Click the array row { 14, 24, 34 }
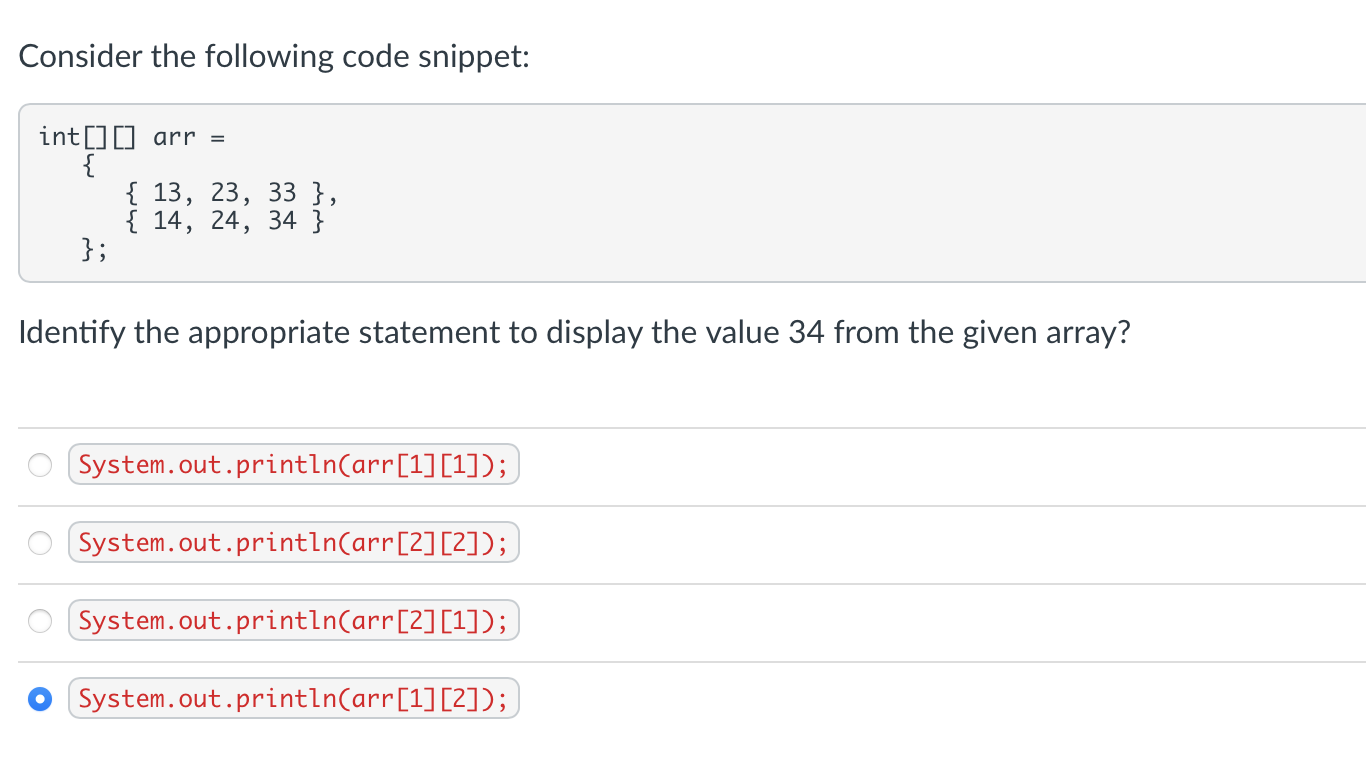 tap(225, 220)
